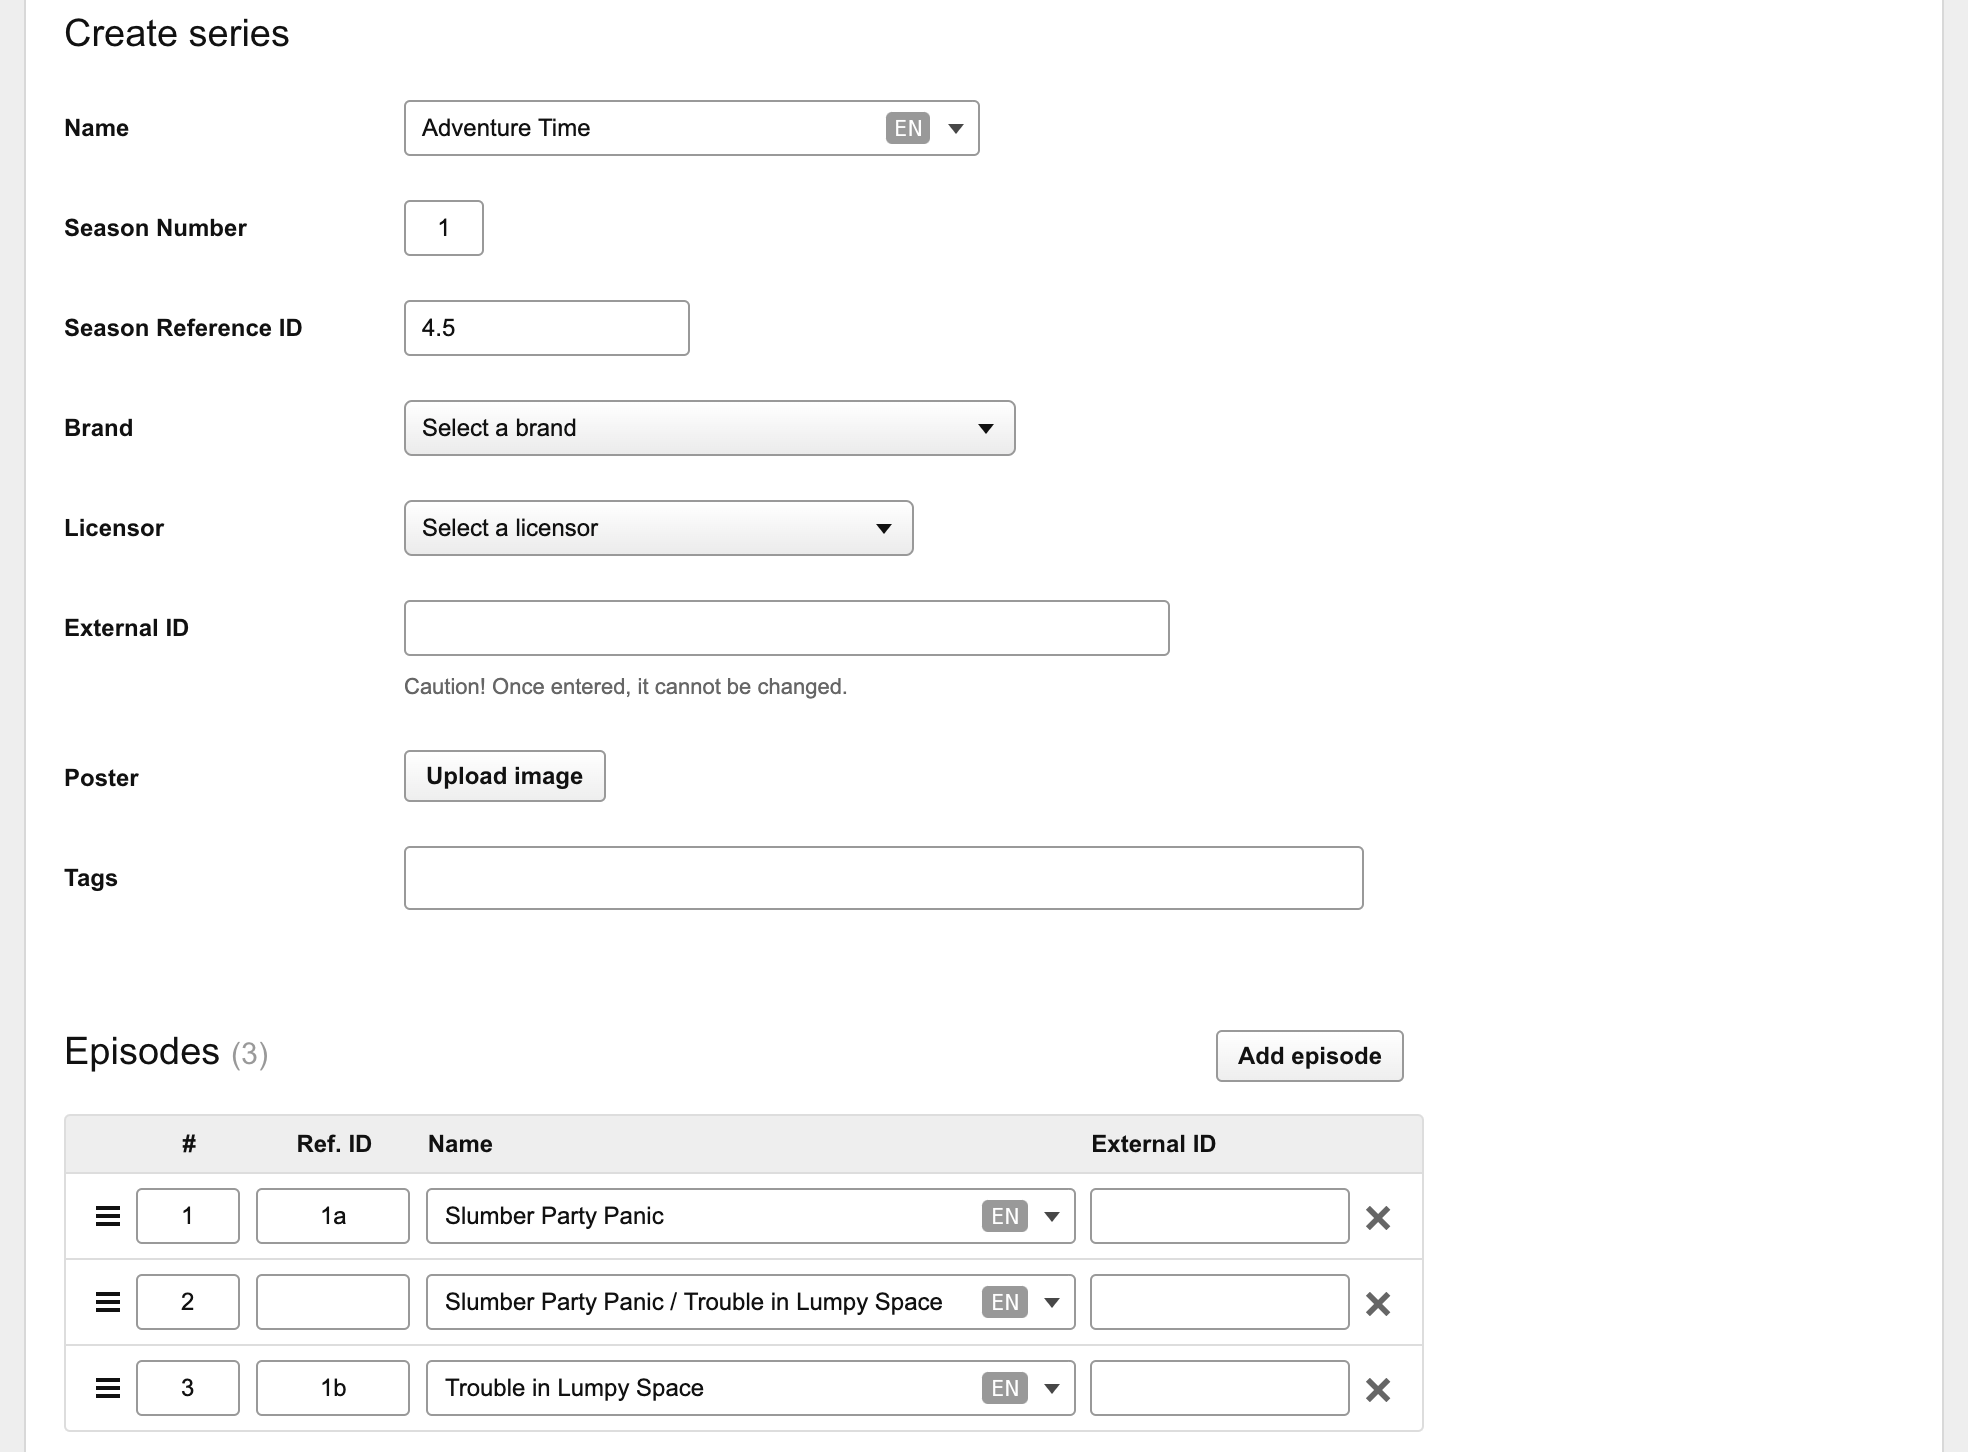Remove the Slumber Party Panic episode row
1968x1452 pixels.
[x=1378, y=1217]
